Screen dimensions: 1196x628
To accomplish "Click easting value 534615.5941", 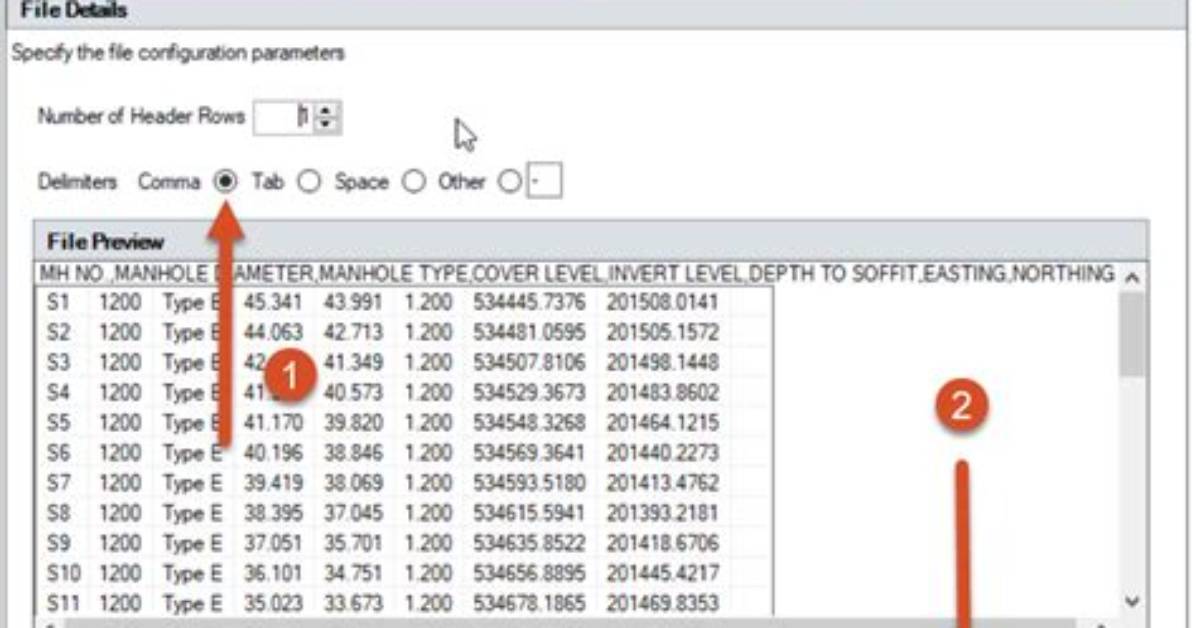I will coord(529,514).
